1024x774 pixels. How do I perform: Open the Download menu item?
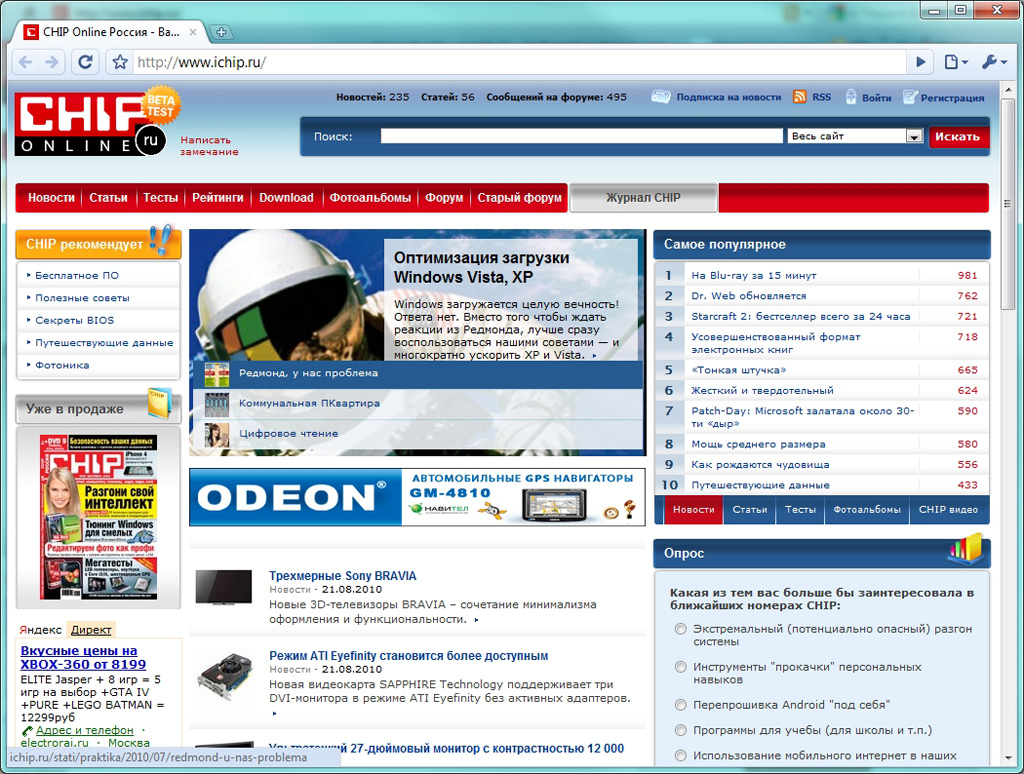[x=286, y=198]
